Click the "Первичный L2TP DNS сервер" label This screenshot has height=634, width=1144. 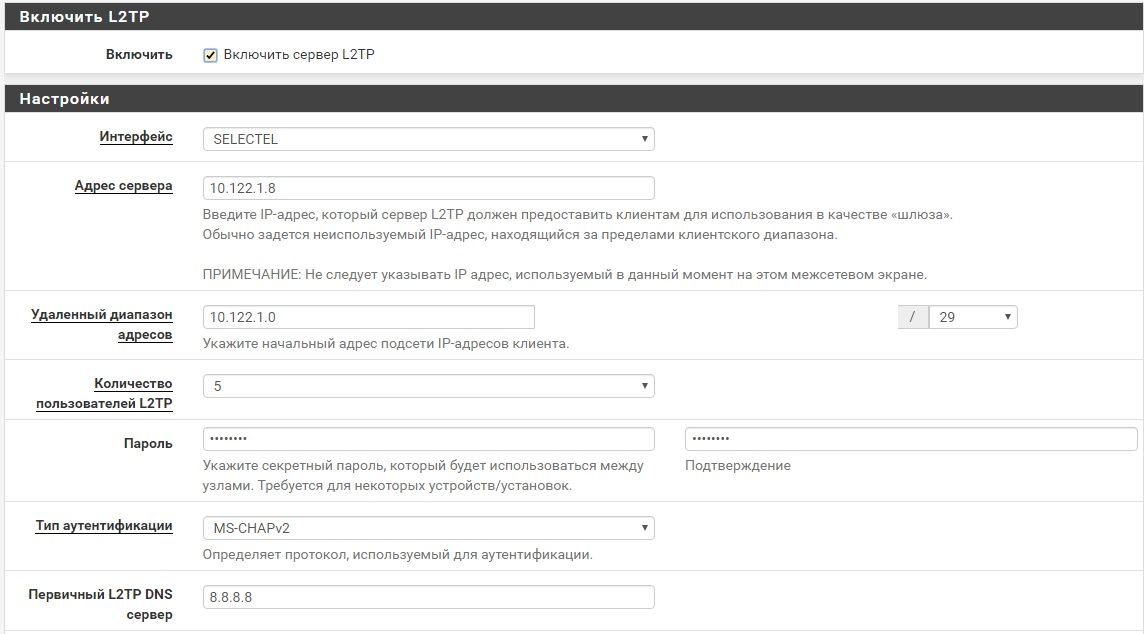100,604
